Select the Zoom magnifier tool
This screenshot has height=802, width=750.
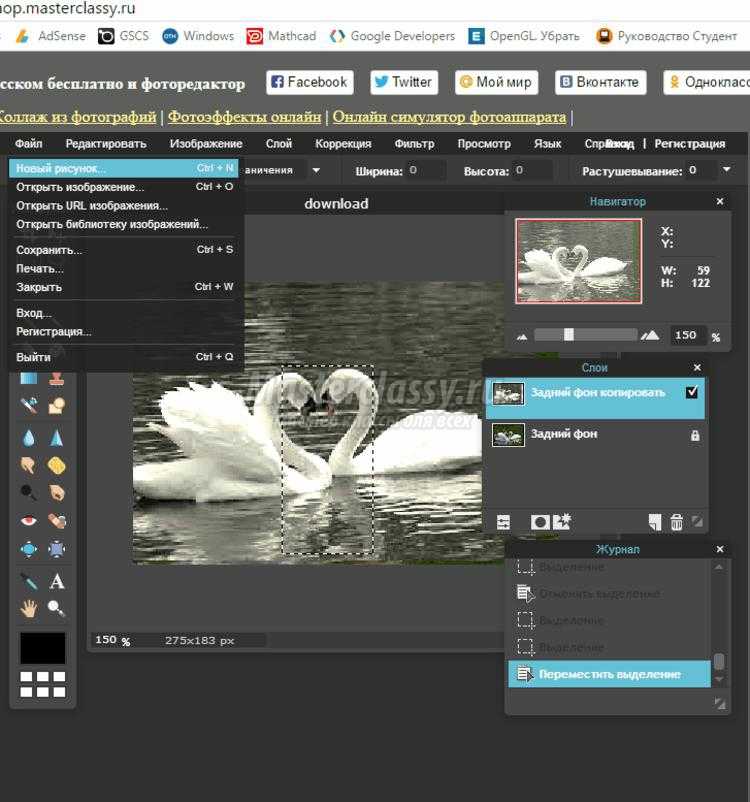point(57,608)
